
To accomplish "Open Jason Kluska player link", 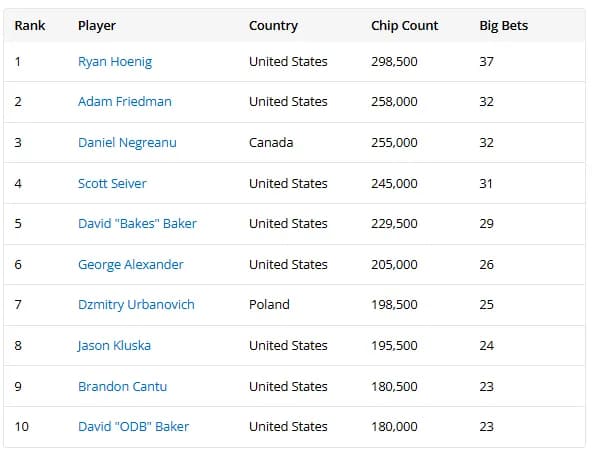I will click(114, 346).
